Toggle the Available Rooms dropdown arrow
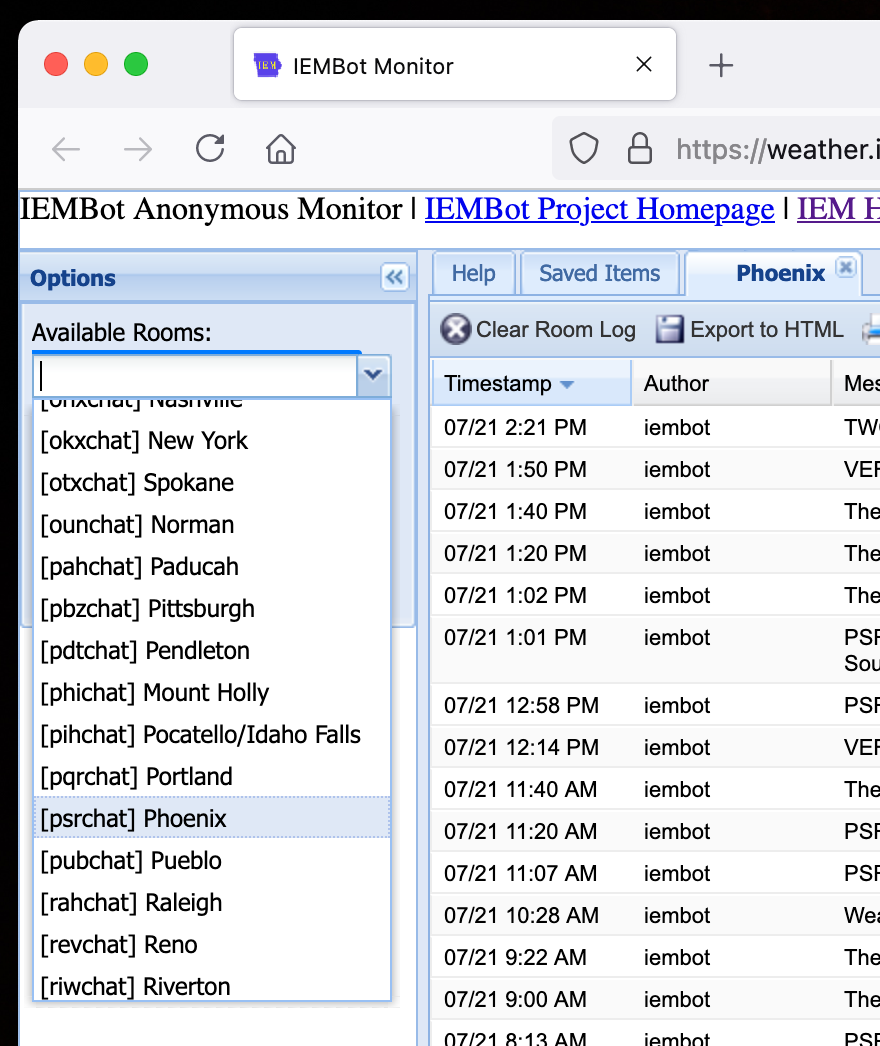 (x=374, y=375)
